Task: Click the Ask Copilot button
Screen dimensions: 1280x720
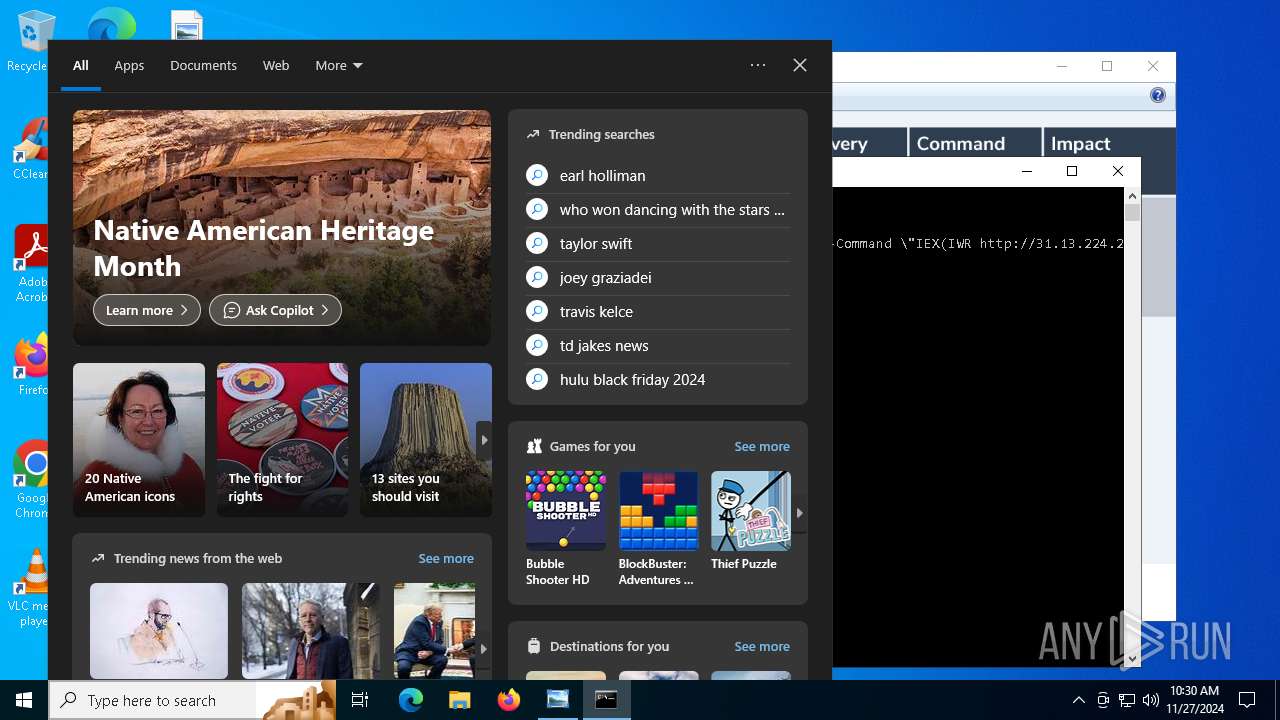Action: click(275, 310)
